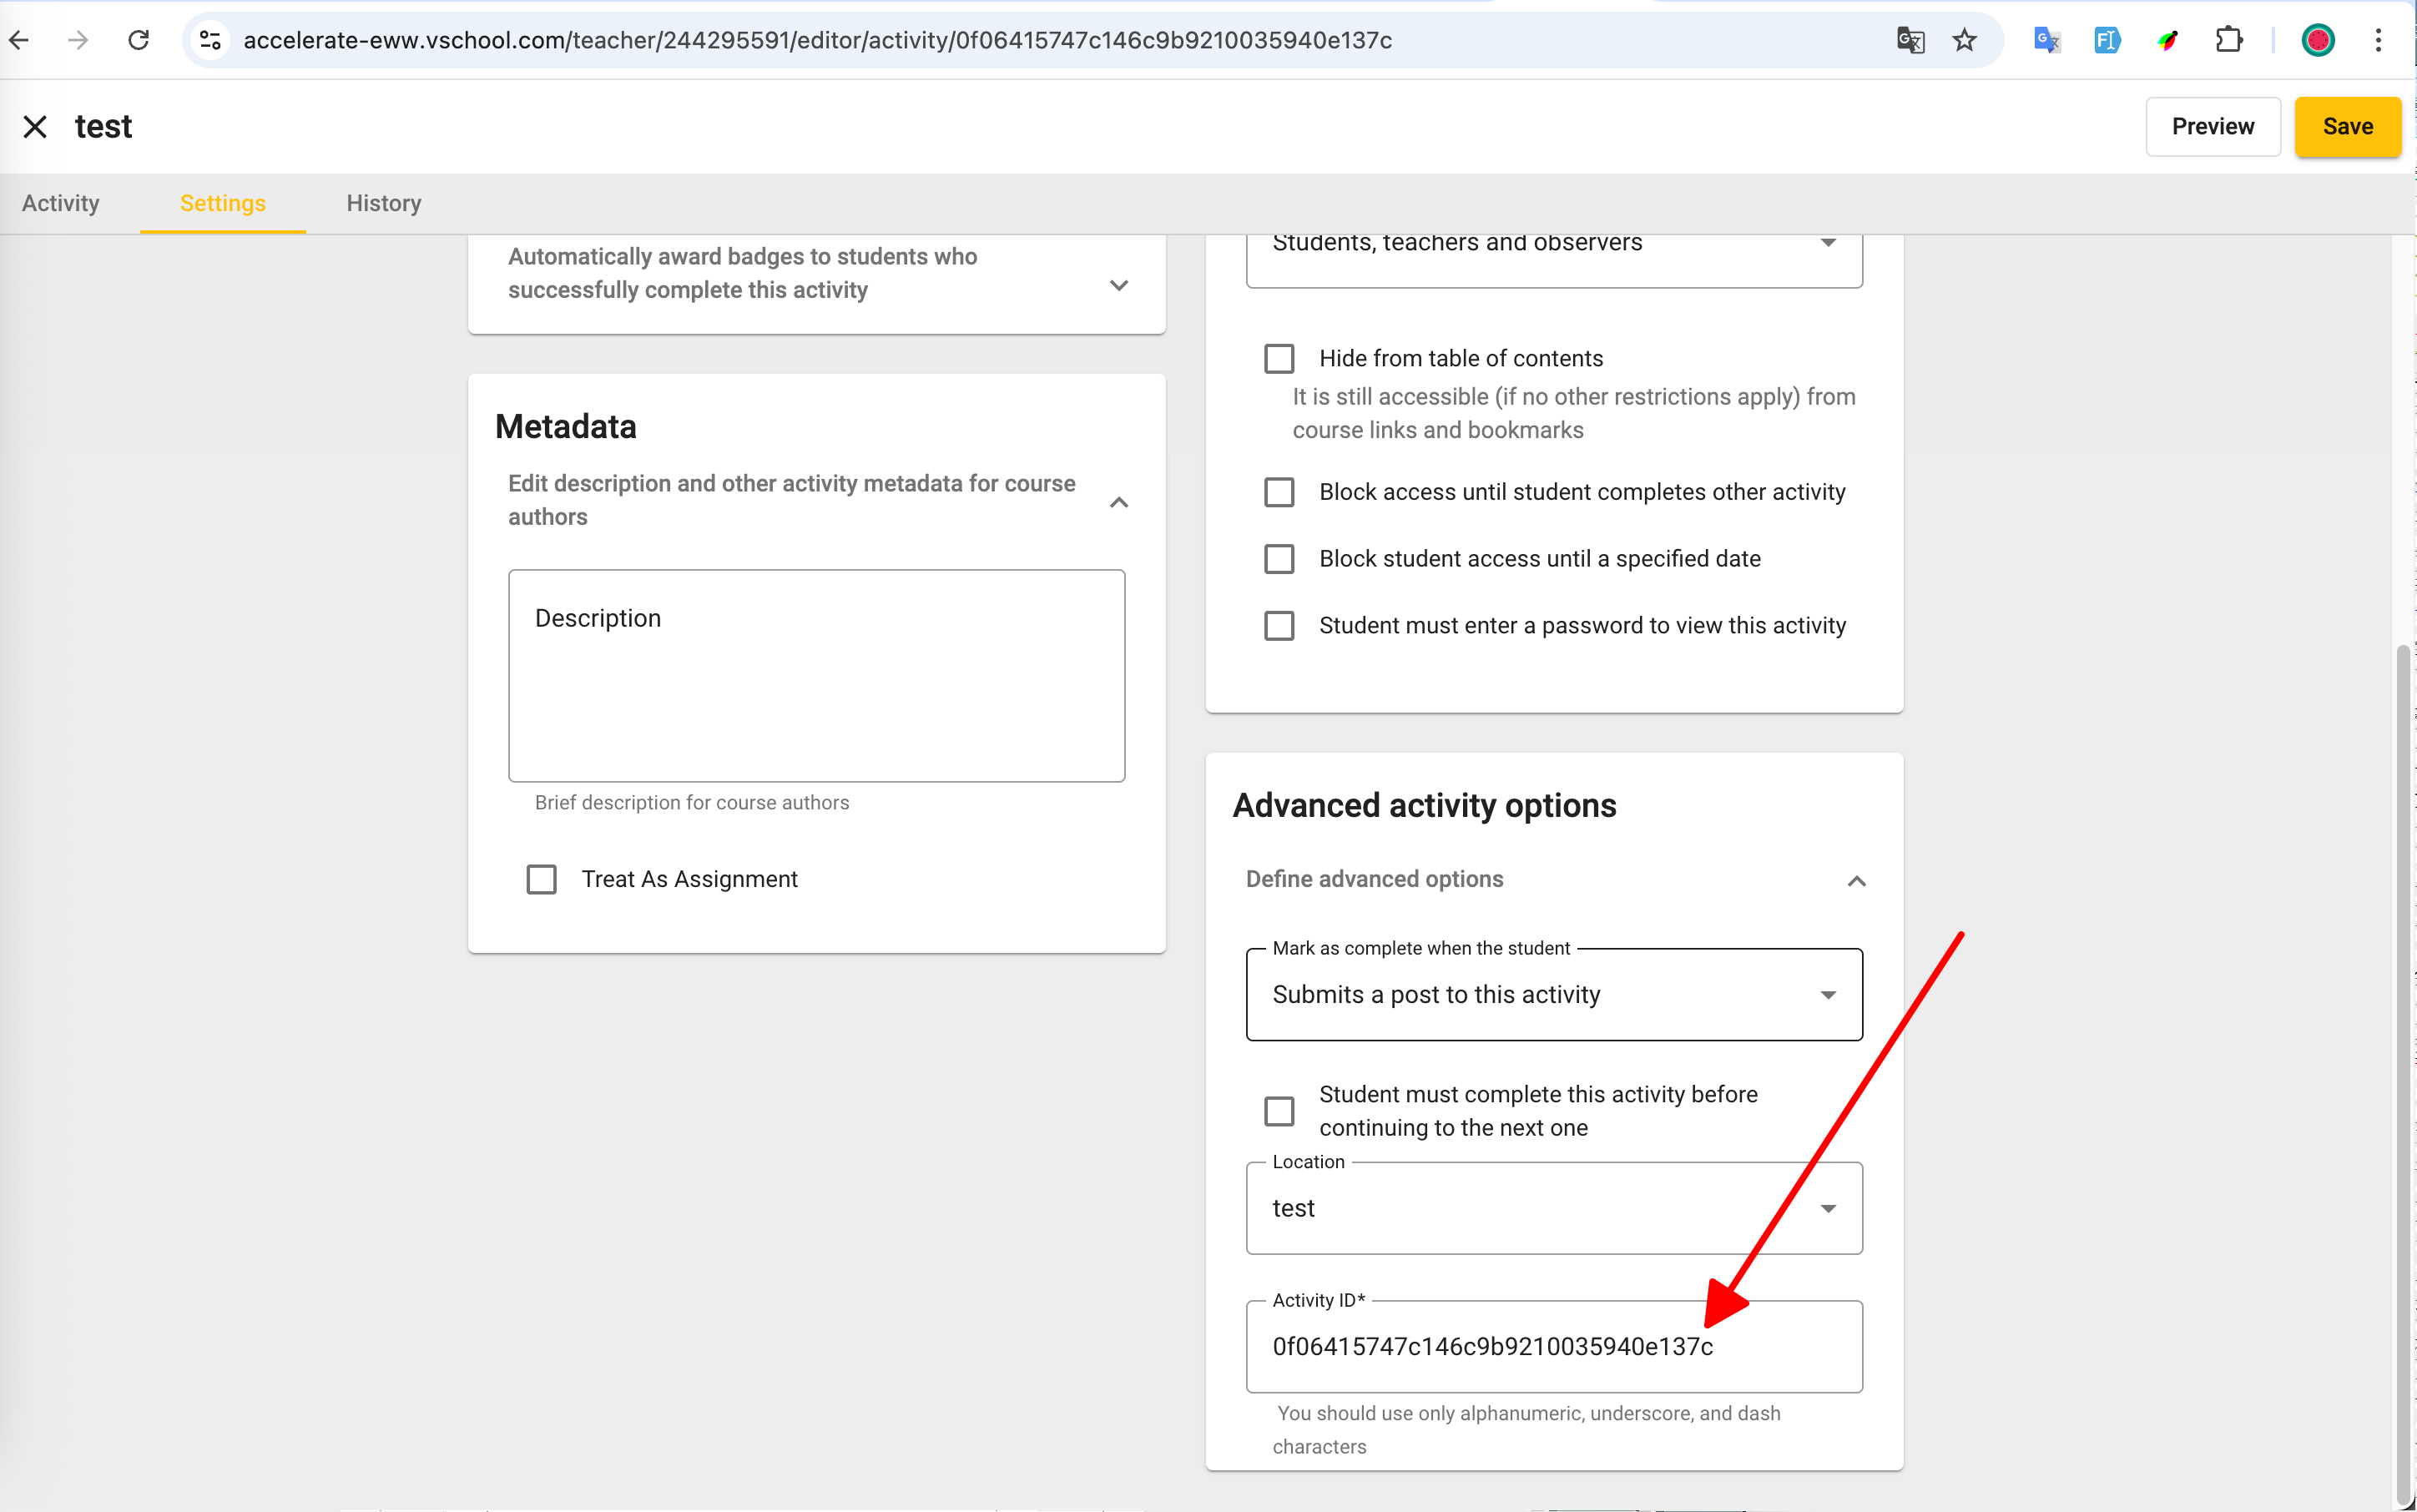Screen dimensions: 2417x1512
Task: Switch to the History tab
Action: (383, 203)
